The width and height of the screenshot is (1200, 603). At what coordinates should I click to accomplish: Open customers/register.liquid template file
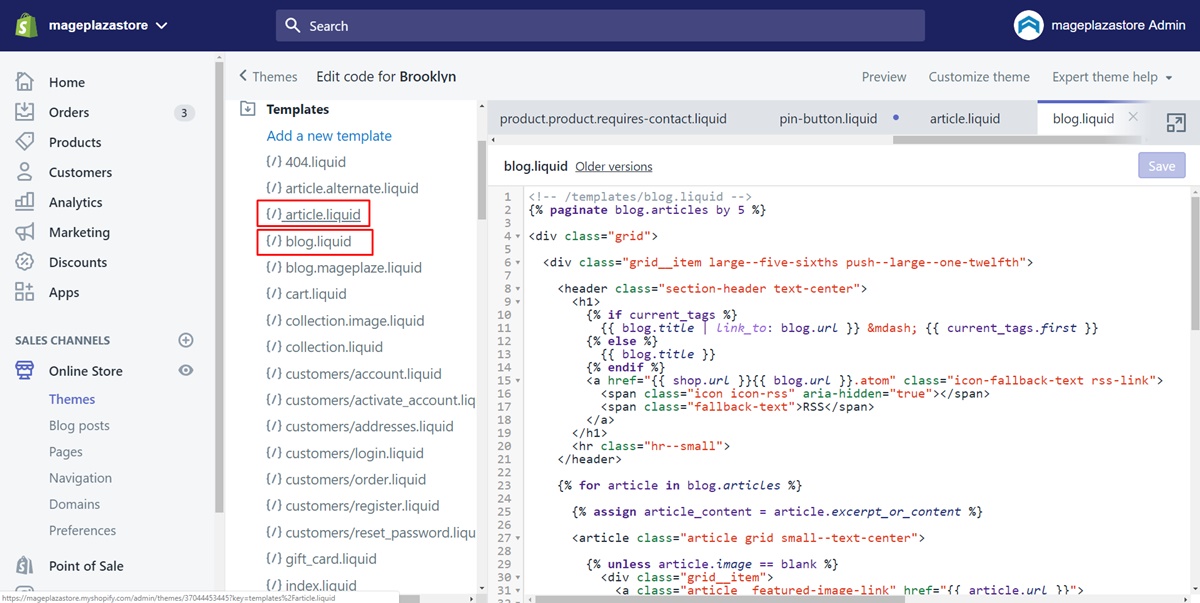click(353, 506)
